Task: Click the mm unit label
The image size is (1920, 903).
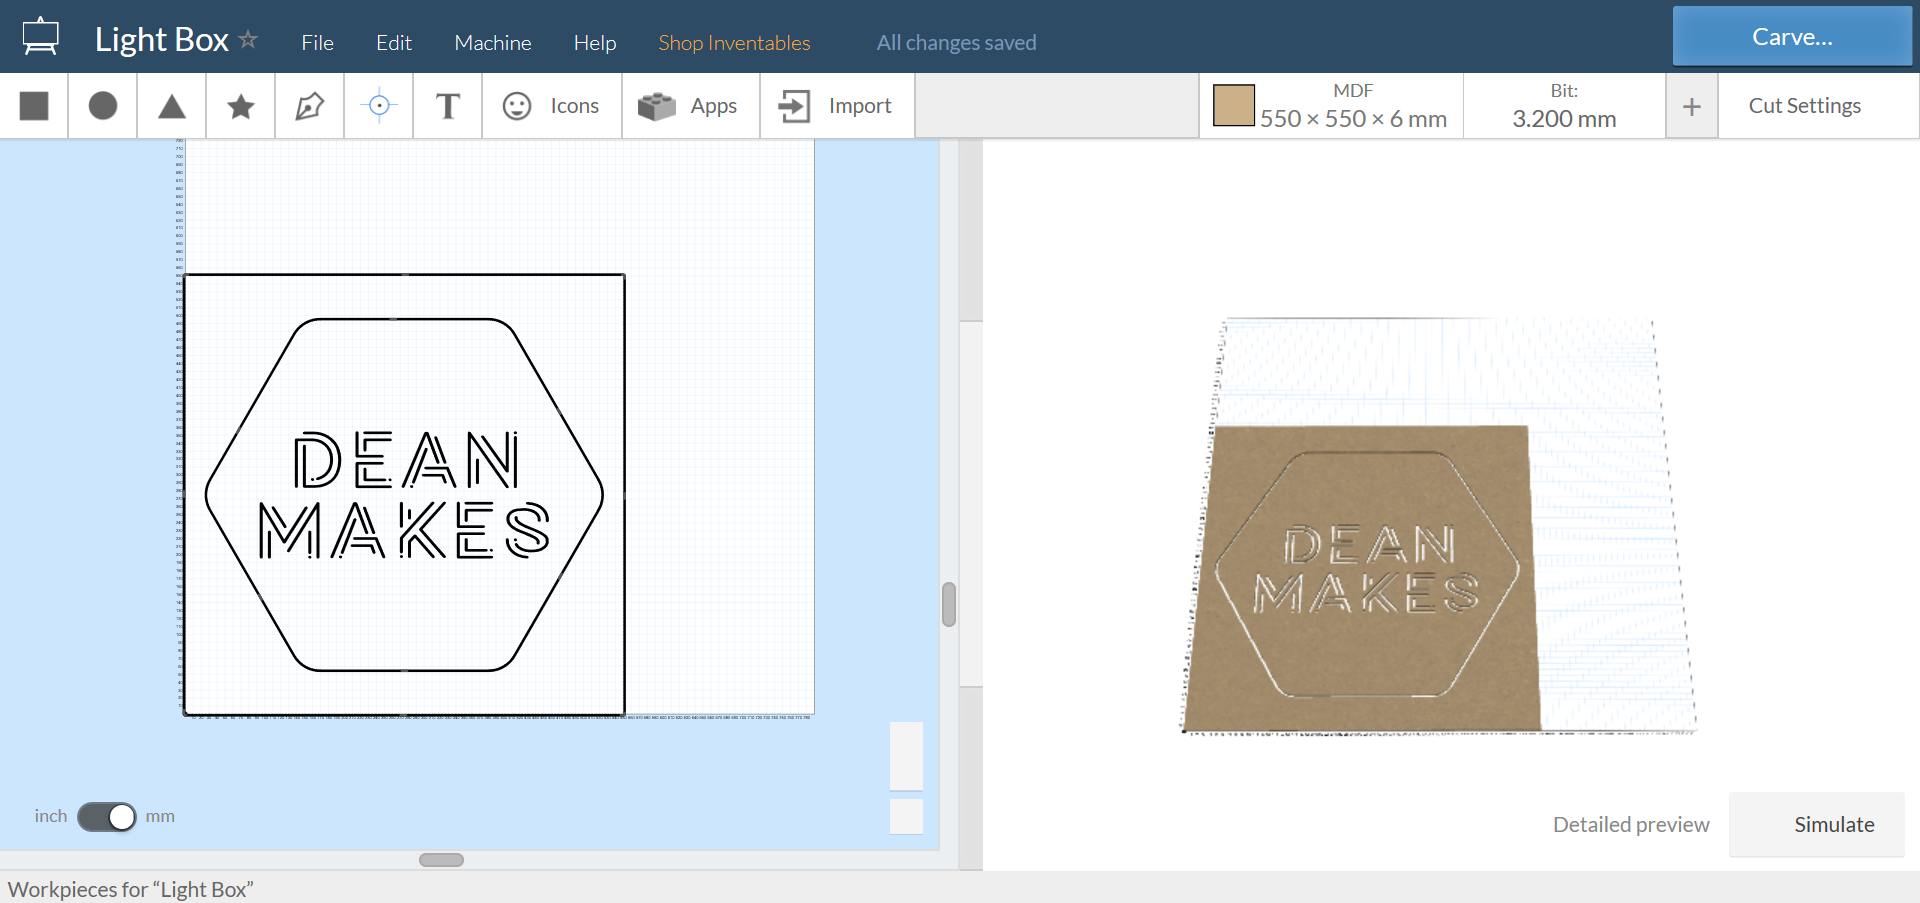Action: point(160,816)
